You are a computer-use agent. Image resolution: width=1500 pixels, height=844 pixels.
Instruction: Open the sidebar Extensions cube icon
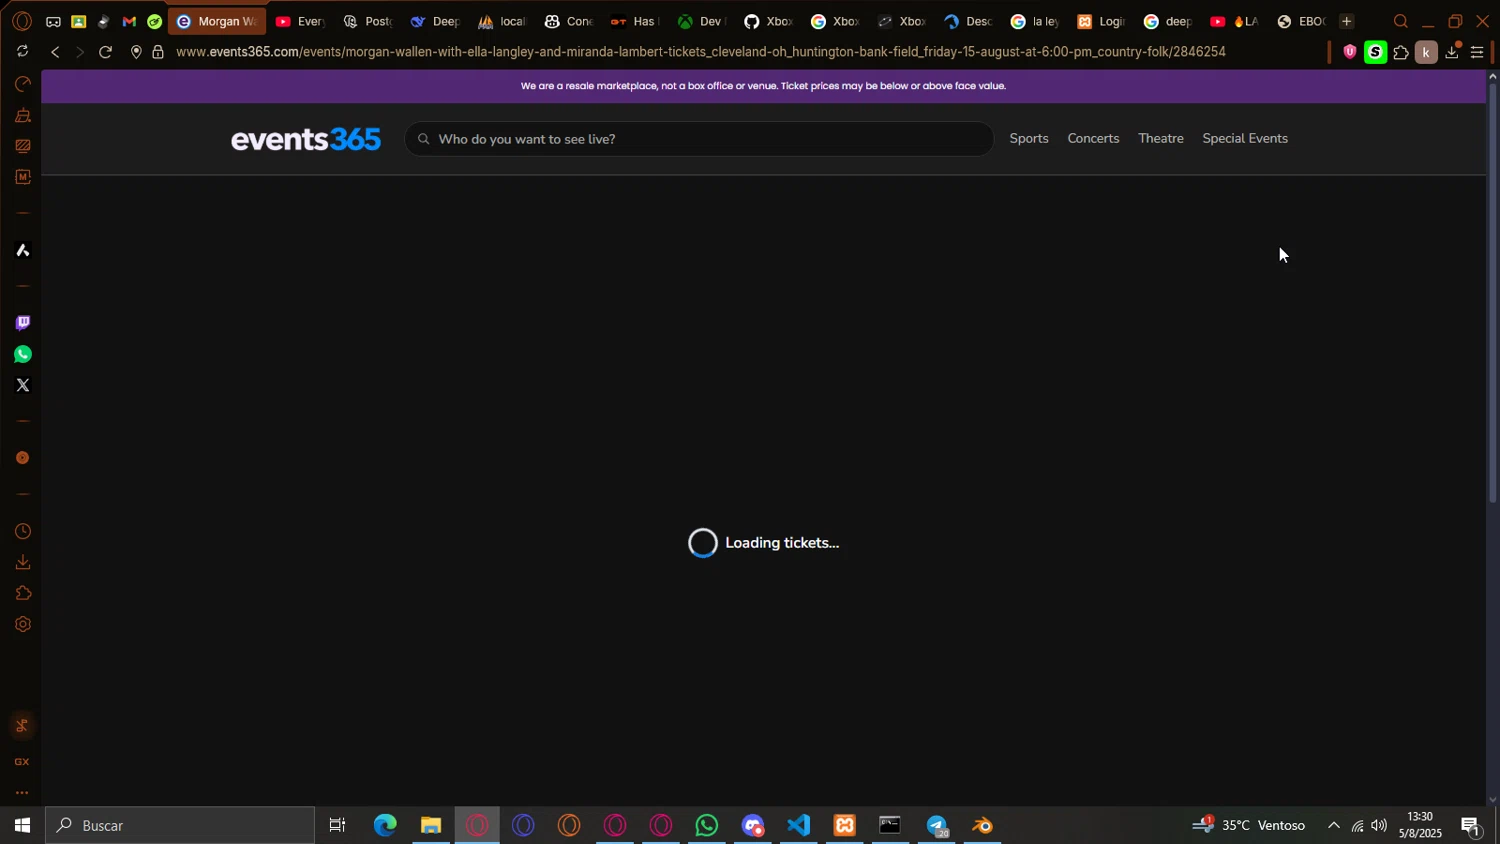coord(22,593)
